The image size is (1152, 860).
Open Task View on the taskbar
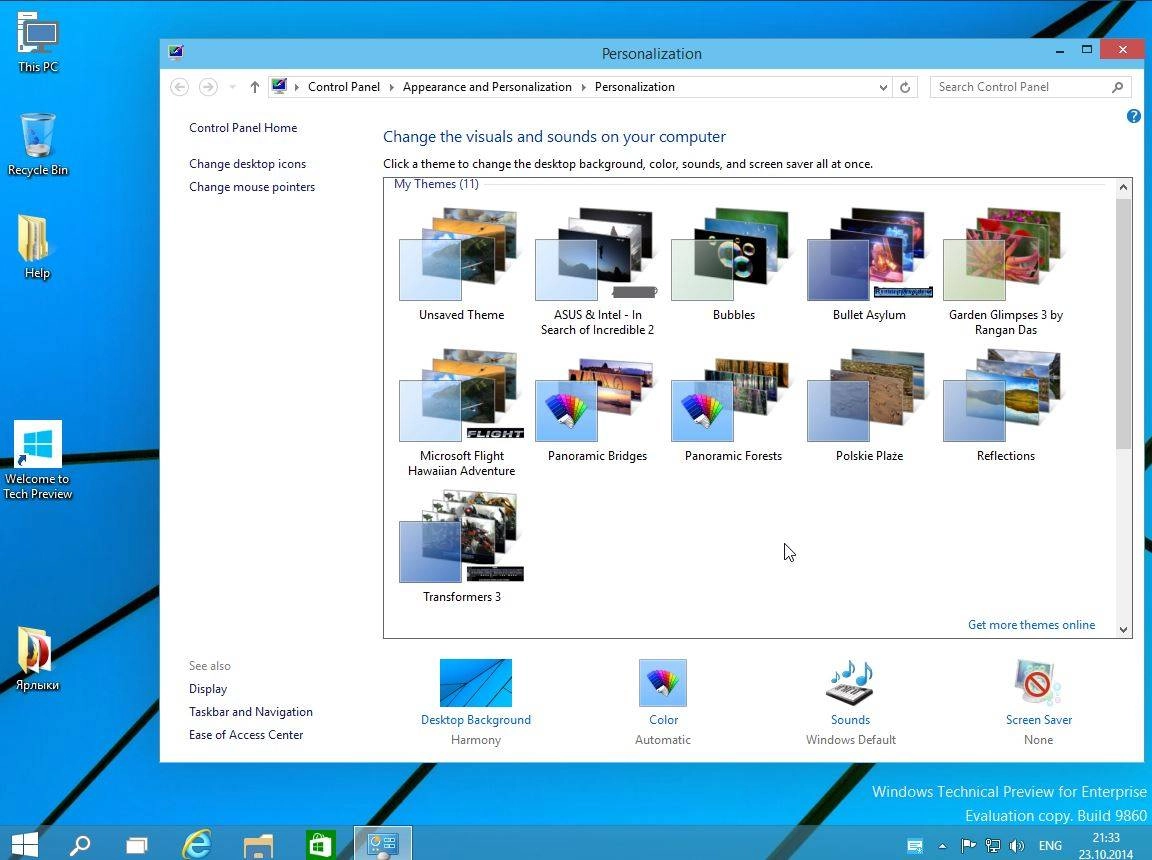pyautogui.click(x=137, y=845)
